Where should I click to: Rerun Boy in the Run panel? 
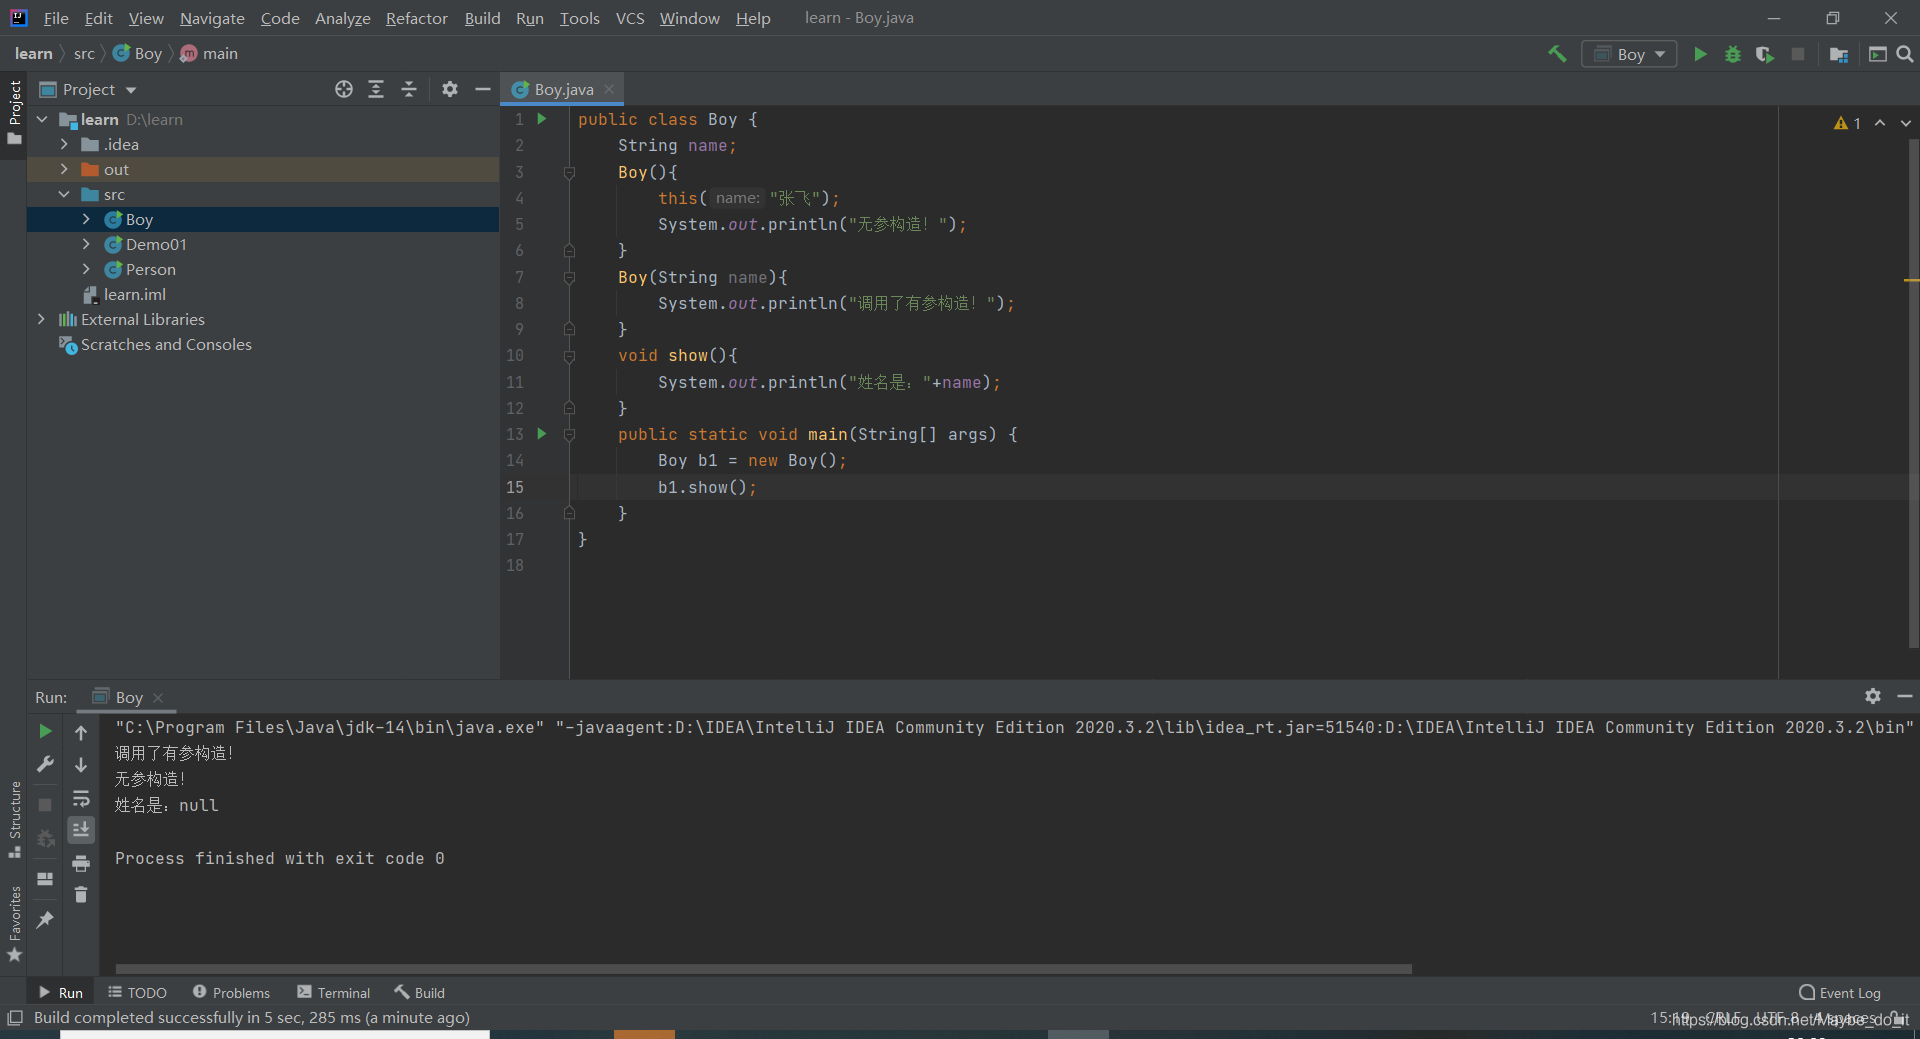point(45,732)
